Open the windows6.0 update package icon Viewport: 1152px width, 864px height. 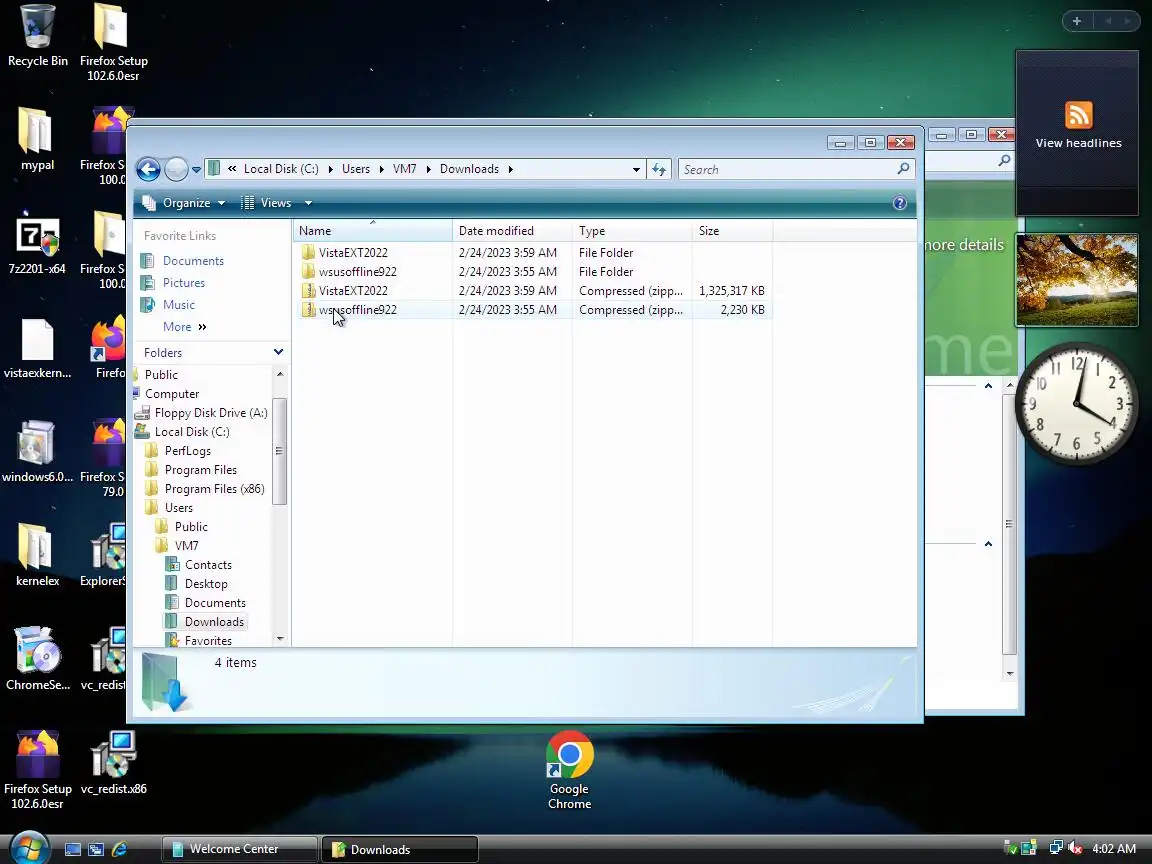click(x=37, y=452)
